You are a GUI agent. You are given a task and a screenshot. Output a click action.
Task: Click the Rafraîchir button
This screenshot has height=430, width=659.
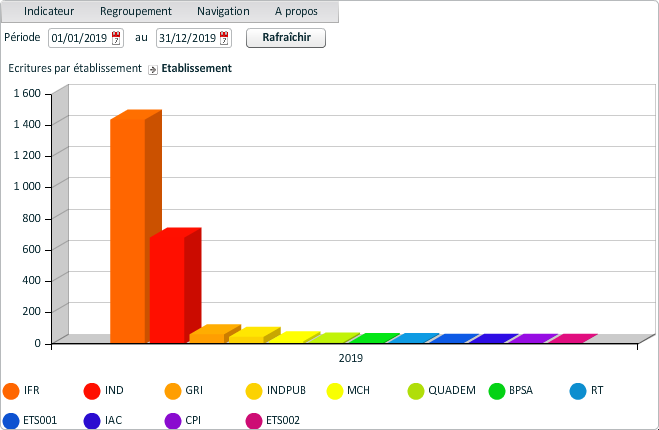pos(286,38)
